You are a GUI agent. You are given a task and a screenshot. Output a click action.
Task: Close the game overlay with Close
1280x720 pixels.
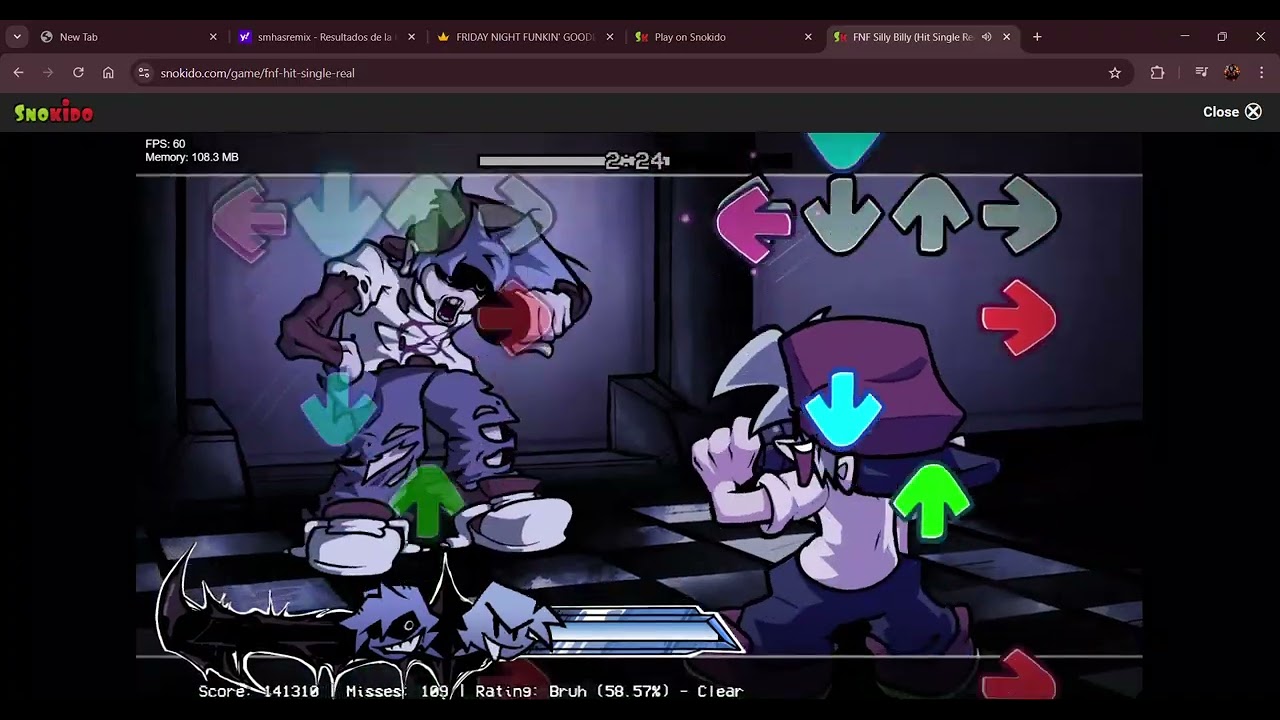pyautogui.click(x=1232, y=112)
